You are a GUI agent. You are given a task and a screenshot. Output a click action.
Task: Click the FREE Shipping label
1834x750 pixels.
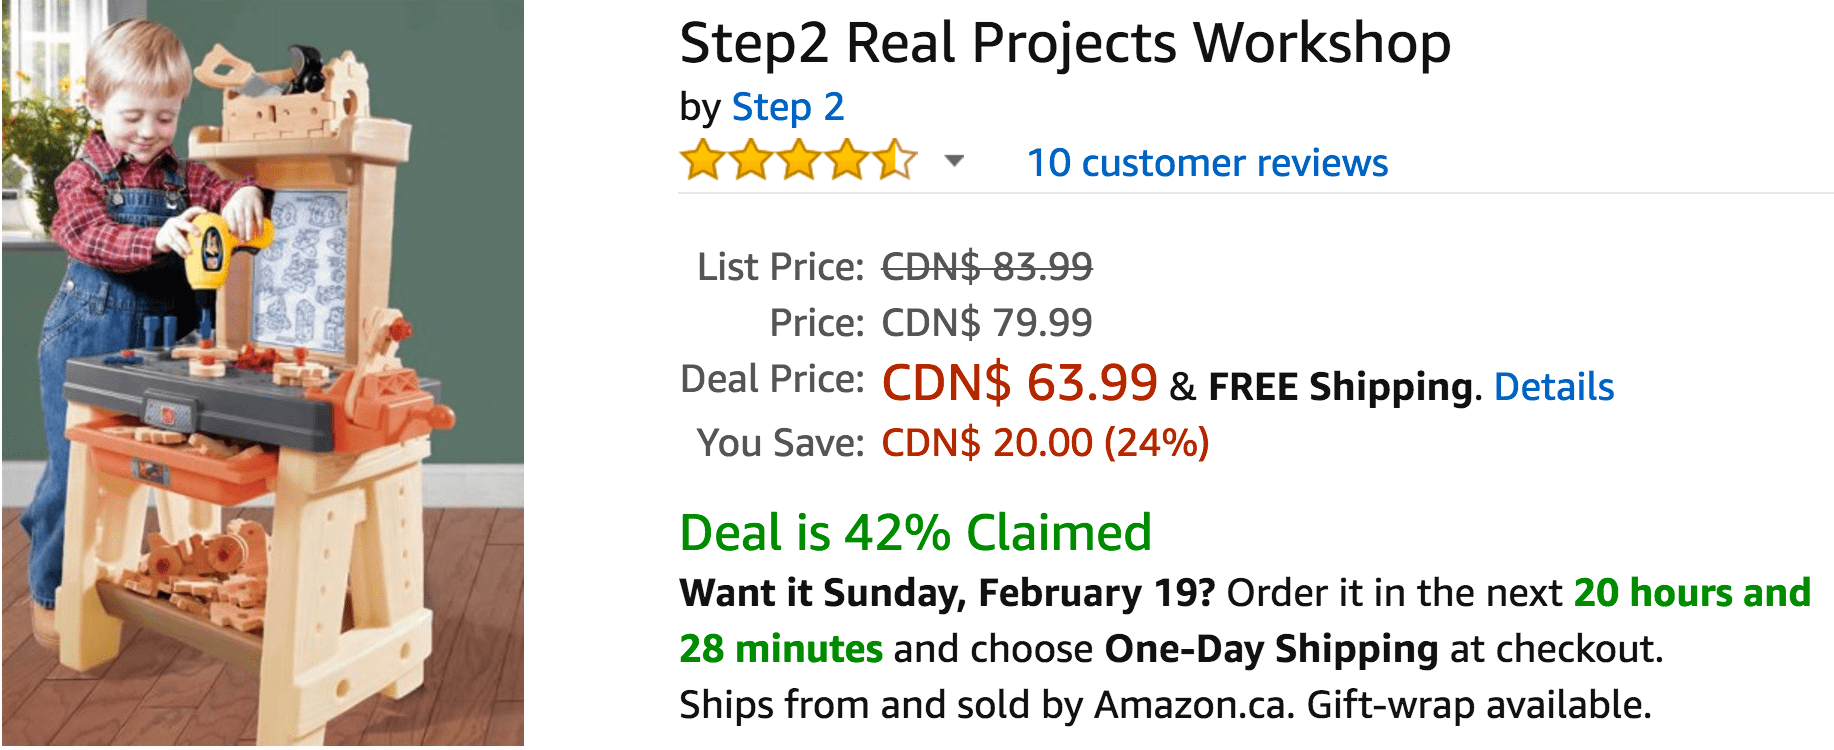pos(1340,387)
